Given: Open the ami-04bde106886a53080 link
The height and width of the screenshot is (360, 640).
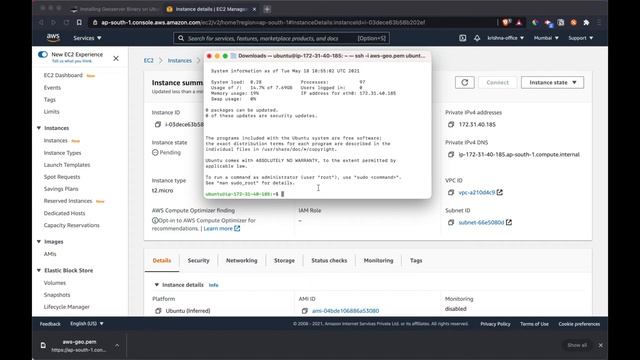Looking at the screenshot, I should pos(345,311).
